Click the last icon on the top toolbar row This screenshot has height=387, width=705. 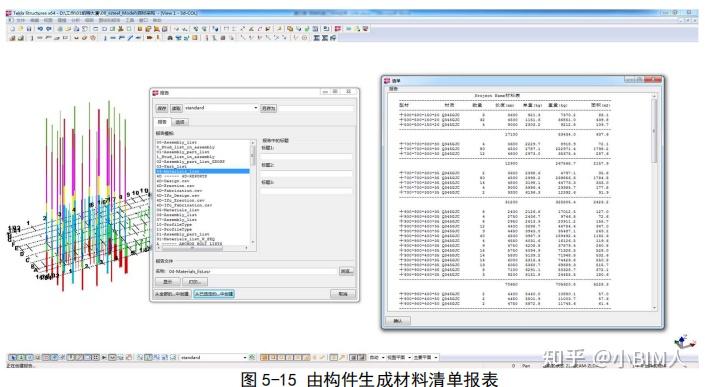(x=366, y=29)
